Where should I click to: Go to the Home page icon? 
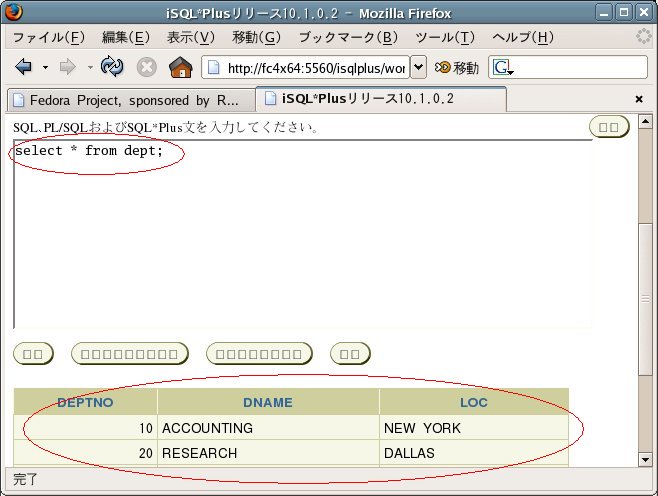tap(180, 67)
